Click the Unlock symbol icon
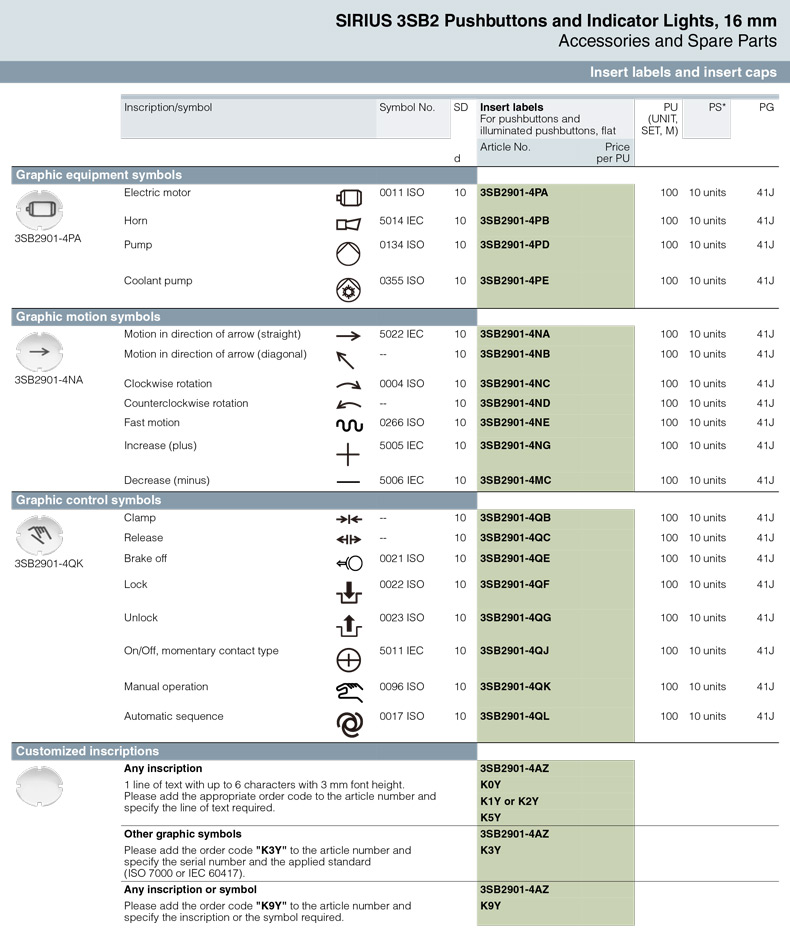Screen dimensions: 790x950 pyautogui.click(x=347, y=626)
